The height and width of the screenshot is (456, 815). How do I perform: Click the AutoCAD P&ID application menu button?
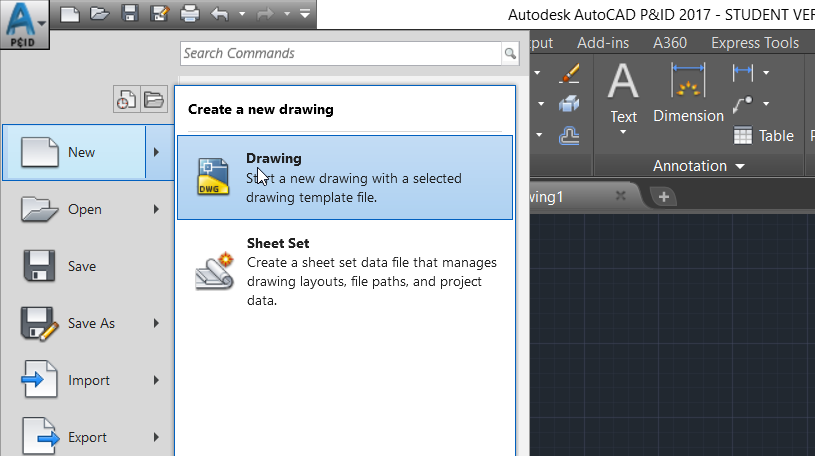[x=24, y=24]
